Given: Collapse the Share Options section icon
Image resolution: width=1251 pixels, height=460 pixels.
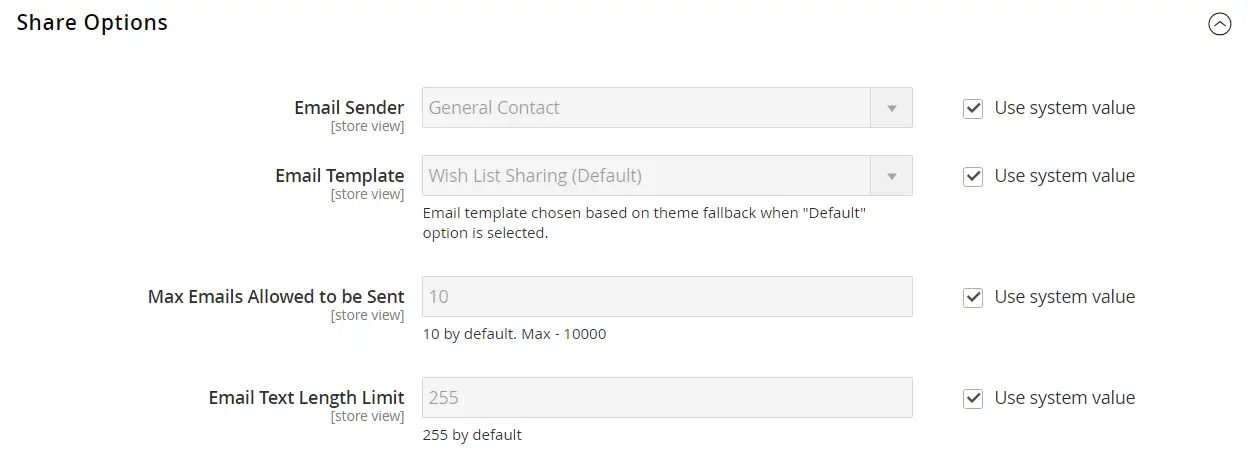Looking at the screenshot, I should click(x=1219, y=24).
